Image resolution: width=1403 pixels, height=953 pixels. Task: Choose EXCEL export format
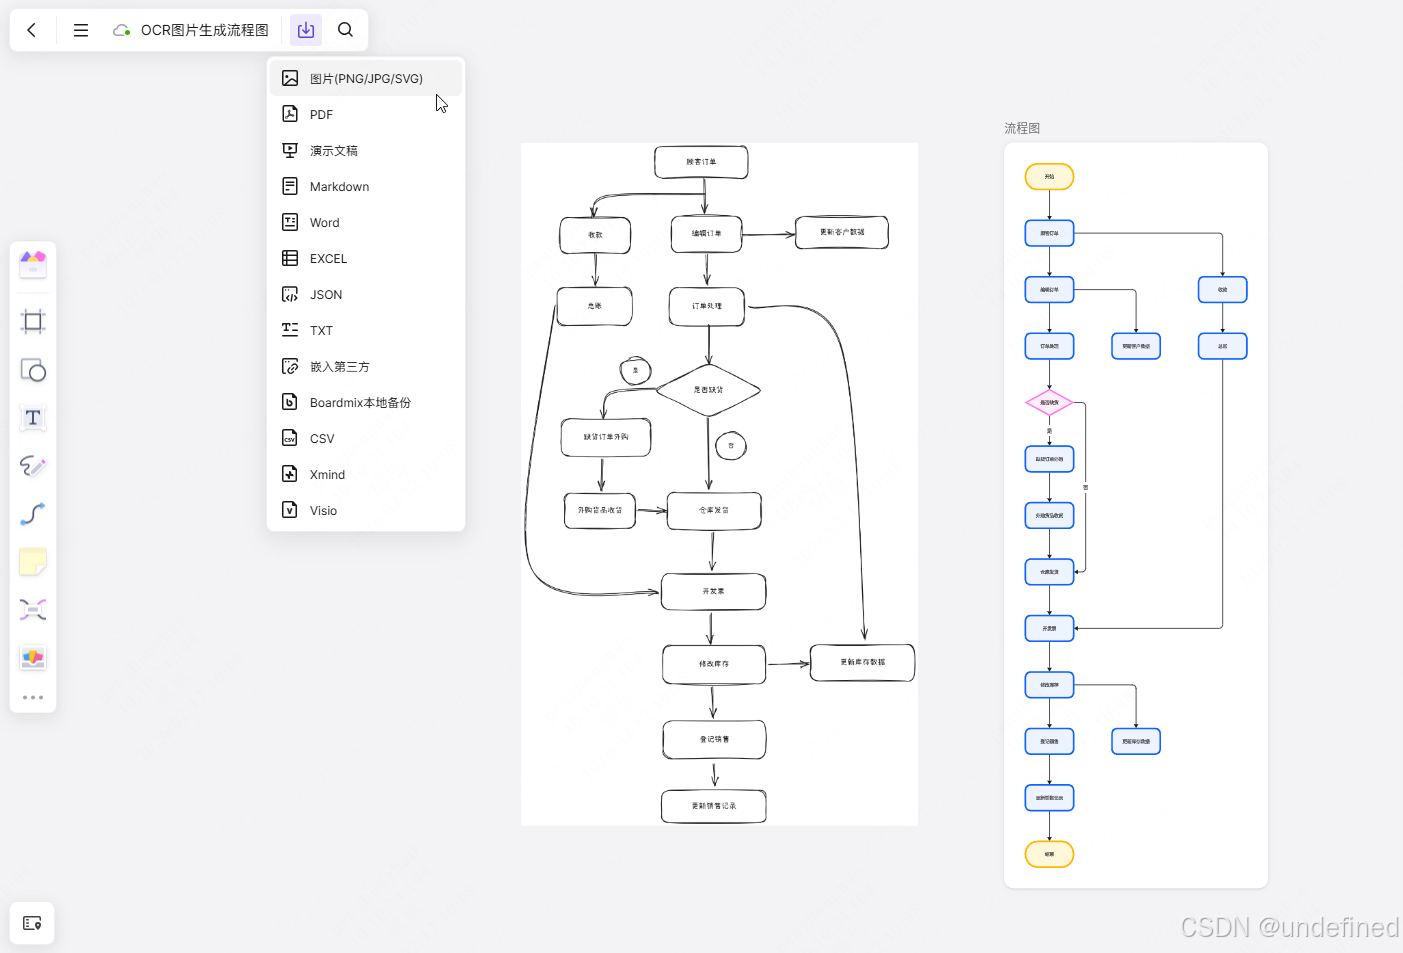pyautogui.click(x=366, y=258)
